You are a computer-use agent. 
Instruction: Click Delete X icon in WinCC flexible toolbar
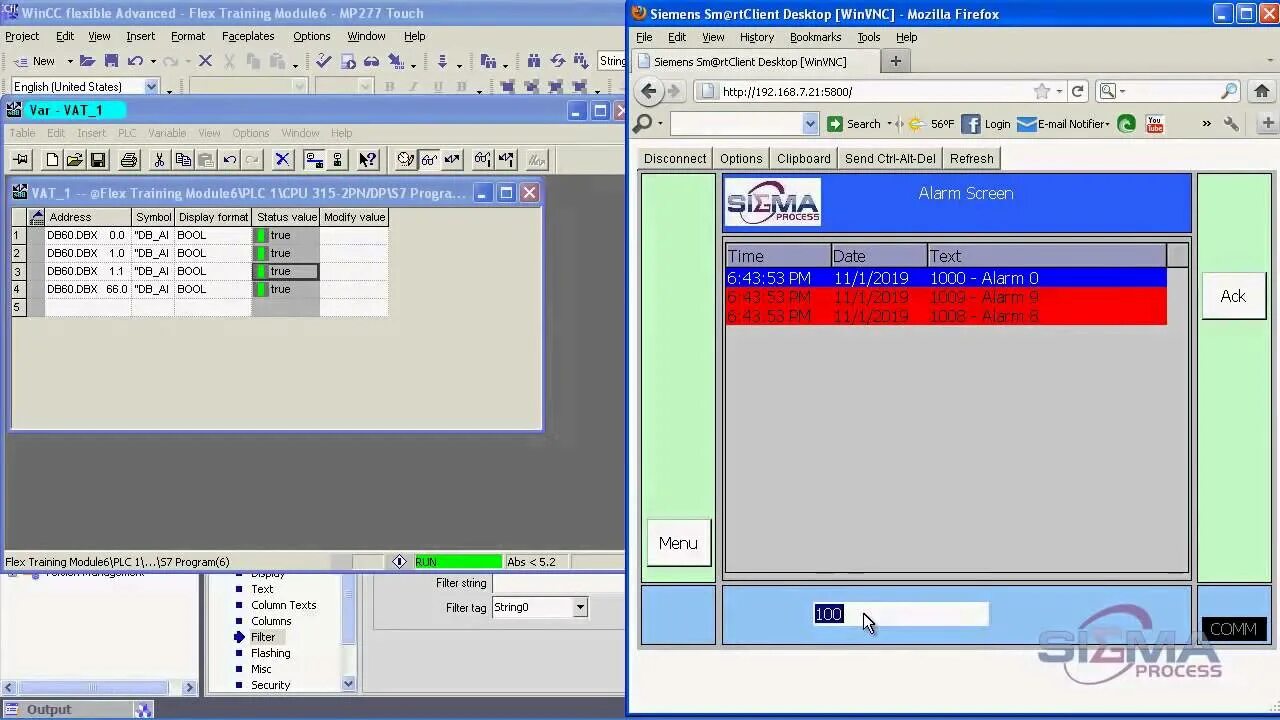(205, 61)
